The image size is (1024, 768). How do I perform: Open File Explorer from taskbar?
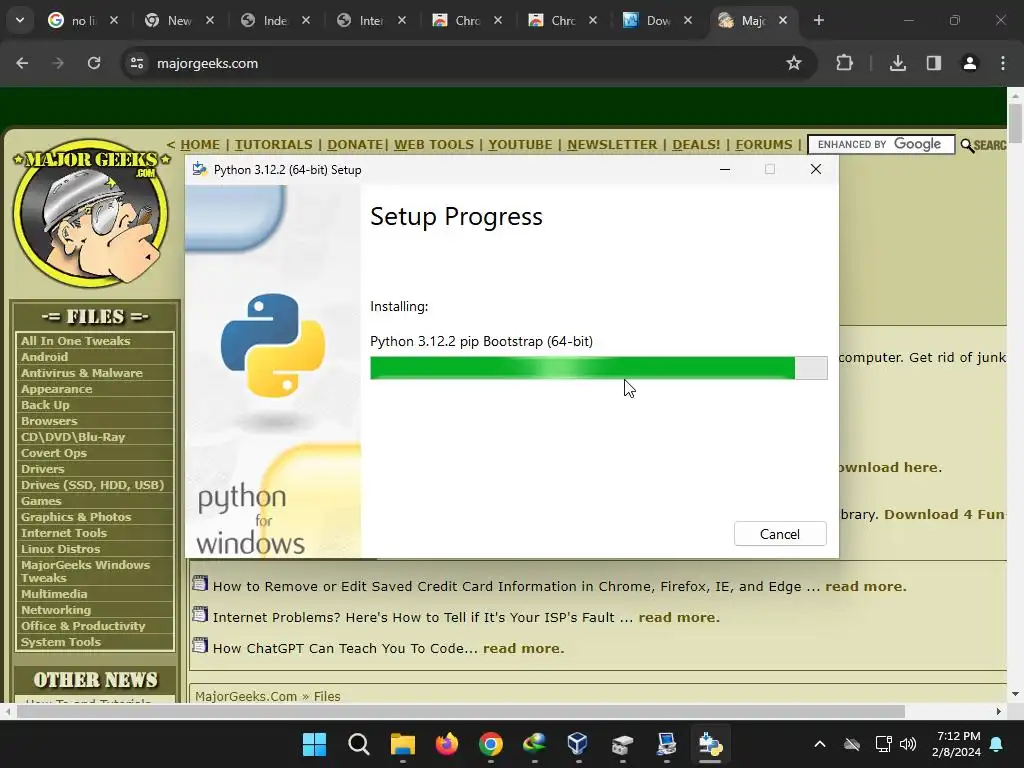tap(403, 744)
